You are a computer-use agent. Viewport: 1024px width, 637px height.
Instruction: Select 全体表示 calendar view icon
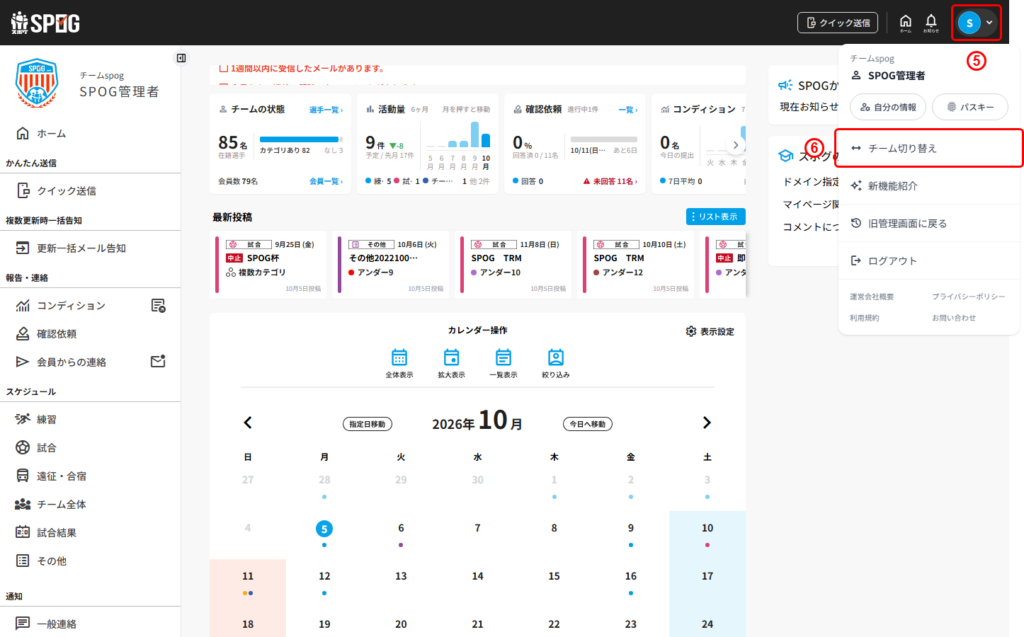tap(399, 364)
